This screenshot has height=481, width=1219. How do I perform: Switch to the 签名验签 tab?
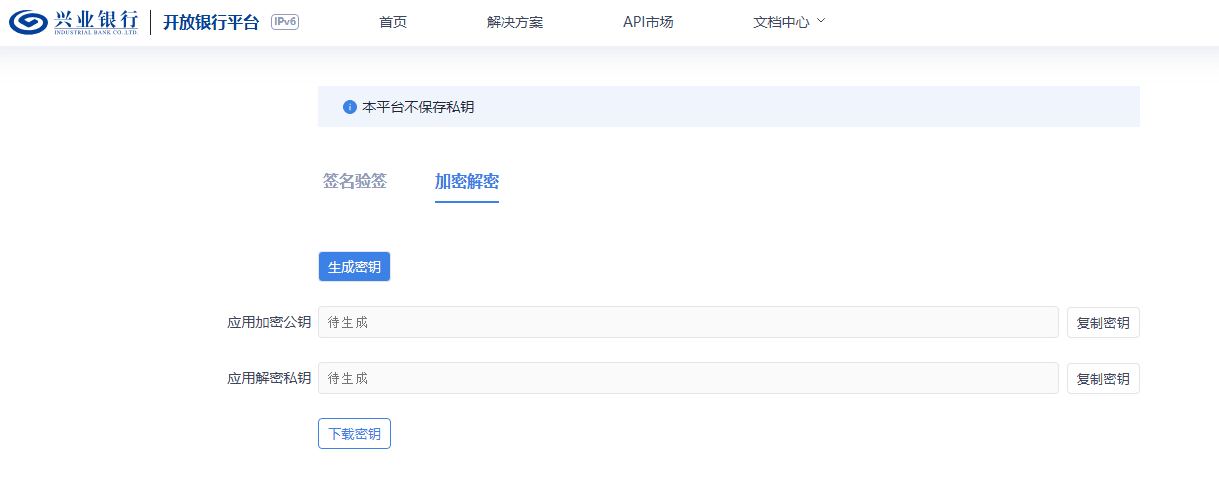[x=355, y=181]
